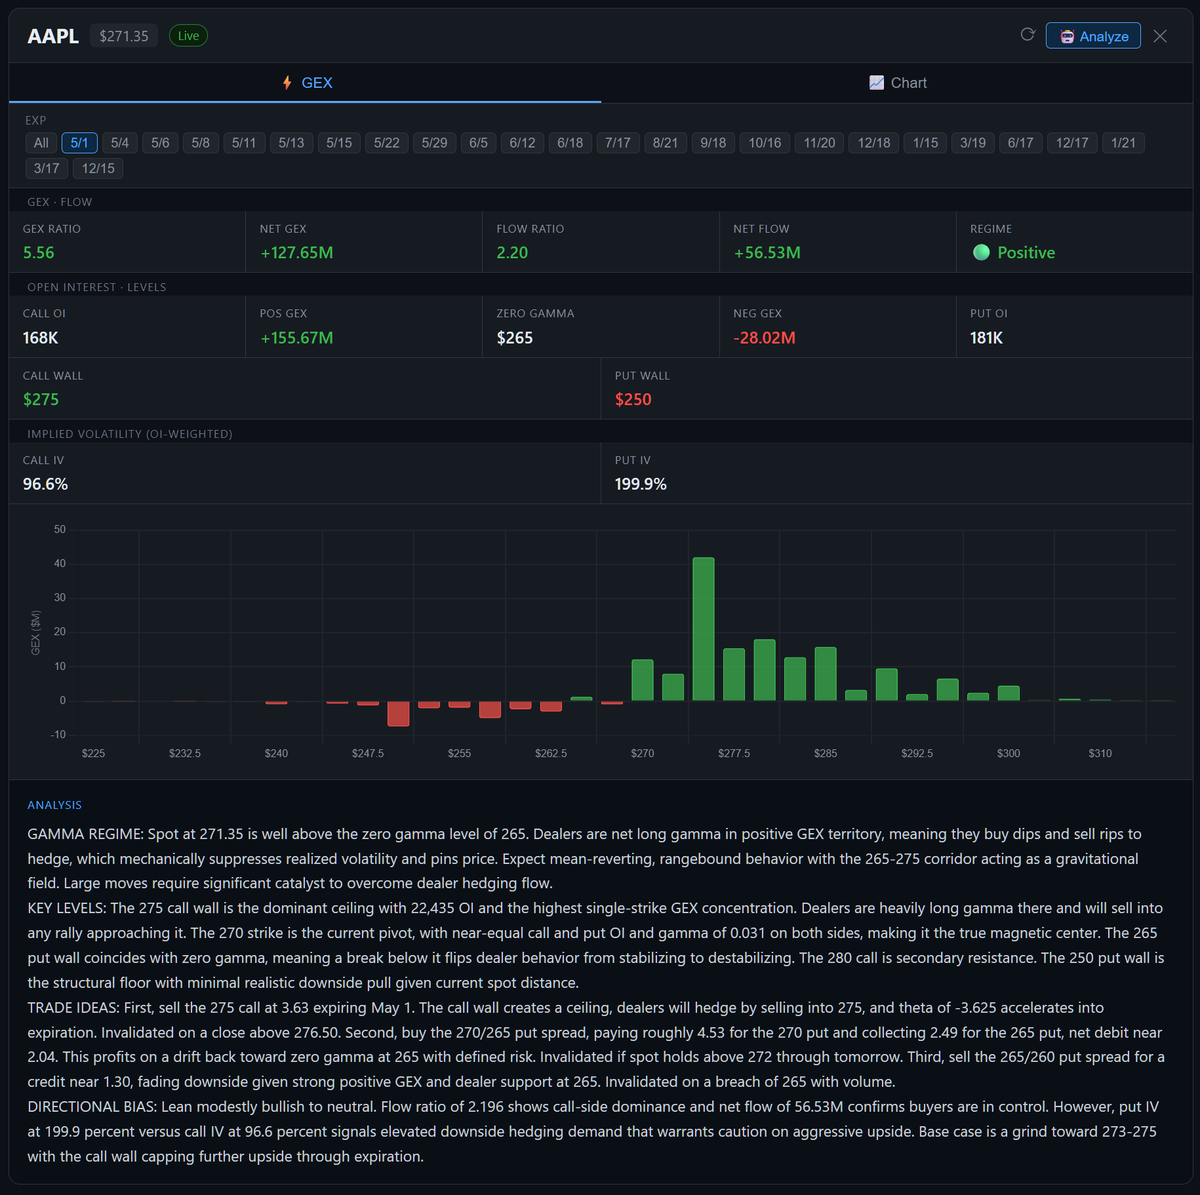This screenshot has height=1195, width=1200.
Task: Pick the 3/19 expiration chip
Action: click(x=973, y=143)
